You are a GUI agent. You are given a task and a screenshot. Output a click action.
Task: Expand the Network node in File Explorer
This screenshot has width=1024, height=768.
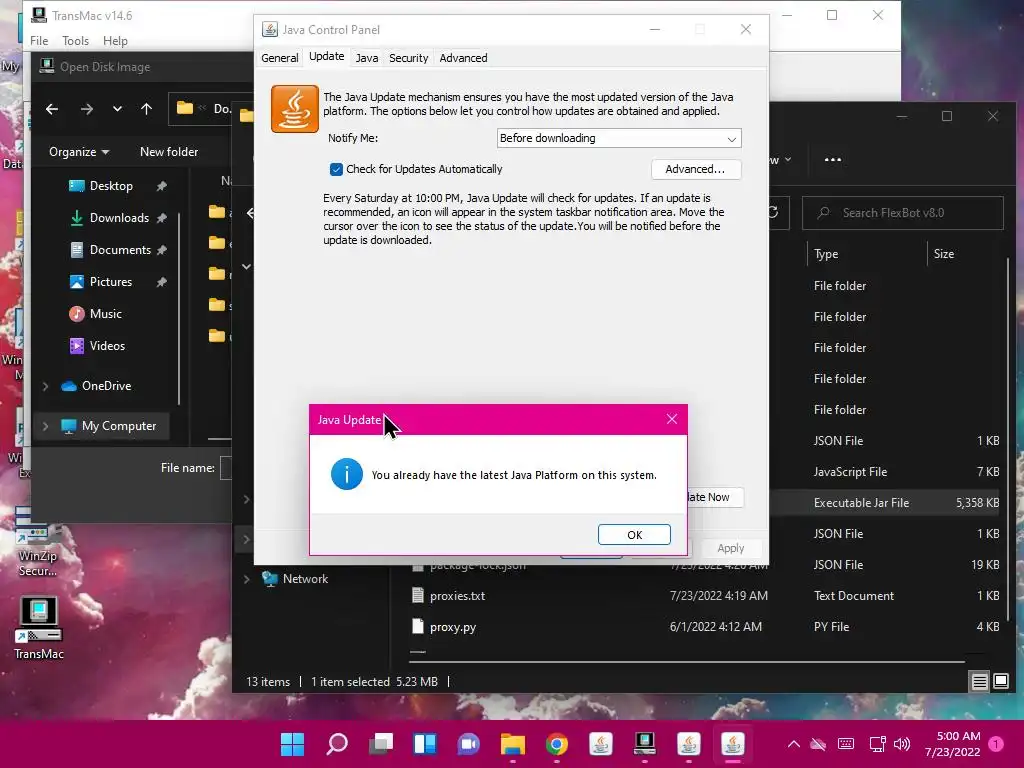(247, 579)
